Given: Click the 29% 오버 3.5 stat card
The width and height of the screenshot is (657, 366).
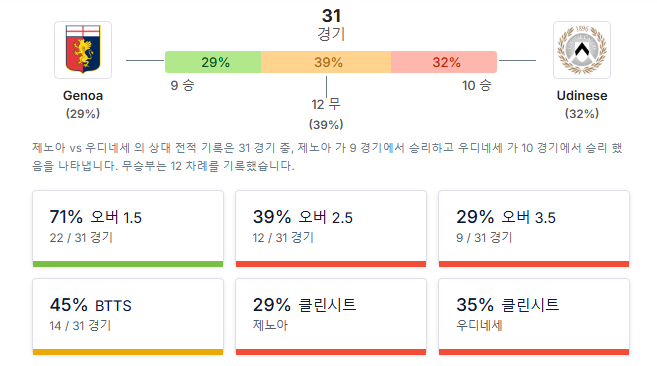Looking at the screenshot, I should [x=534, y=228].
